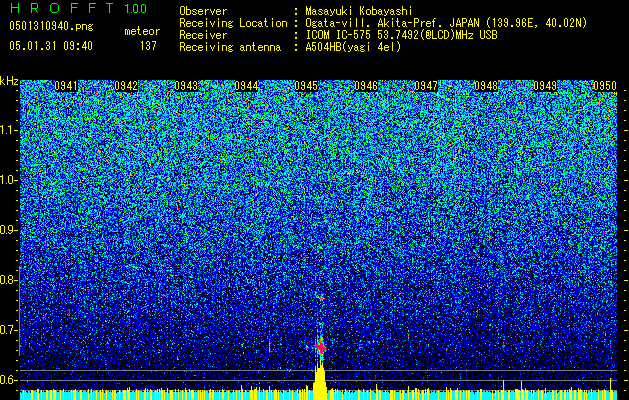Click the meteor label
Viewport: 629px width, 400px height.
(142, 31)
